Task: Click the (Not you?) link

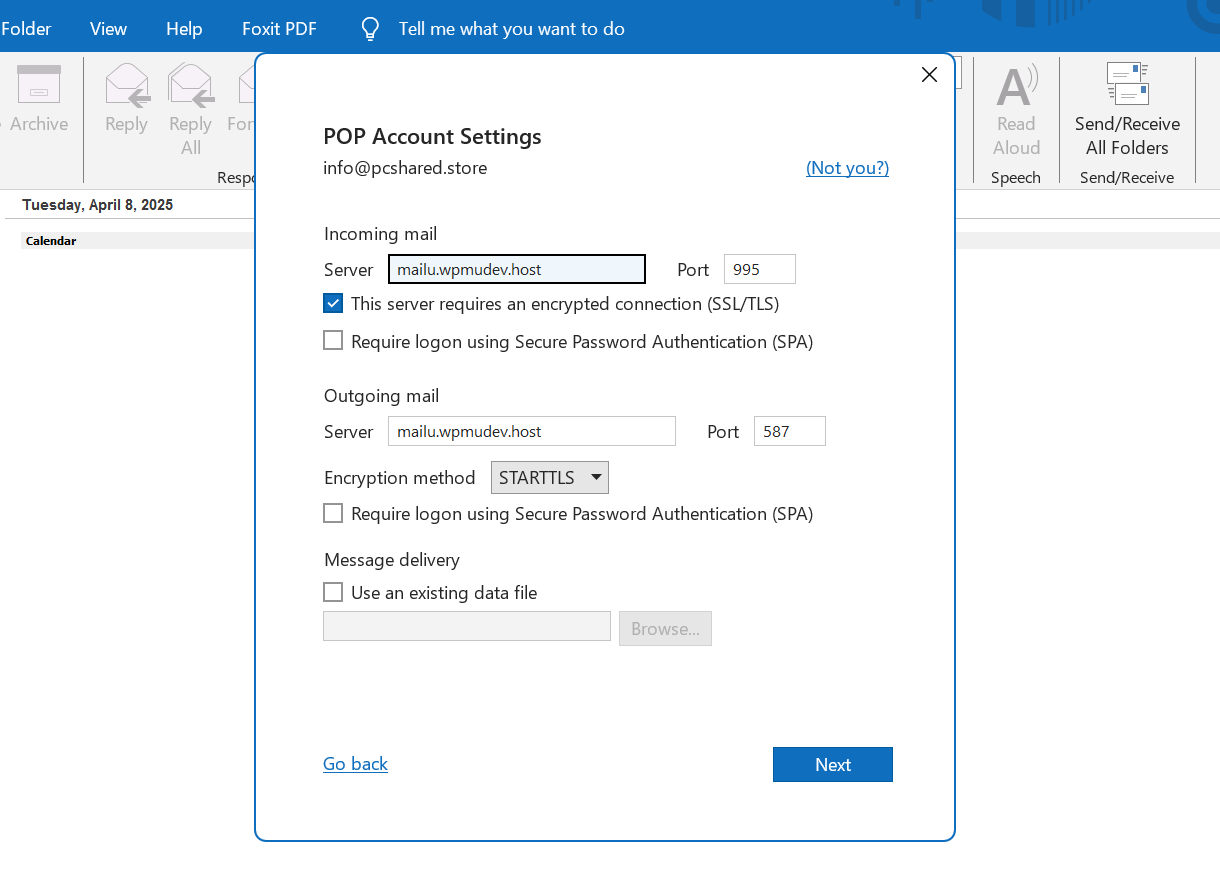Action: click(x=847, y=168)
